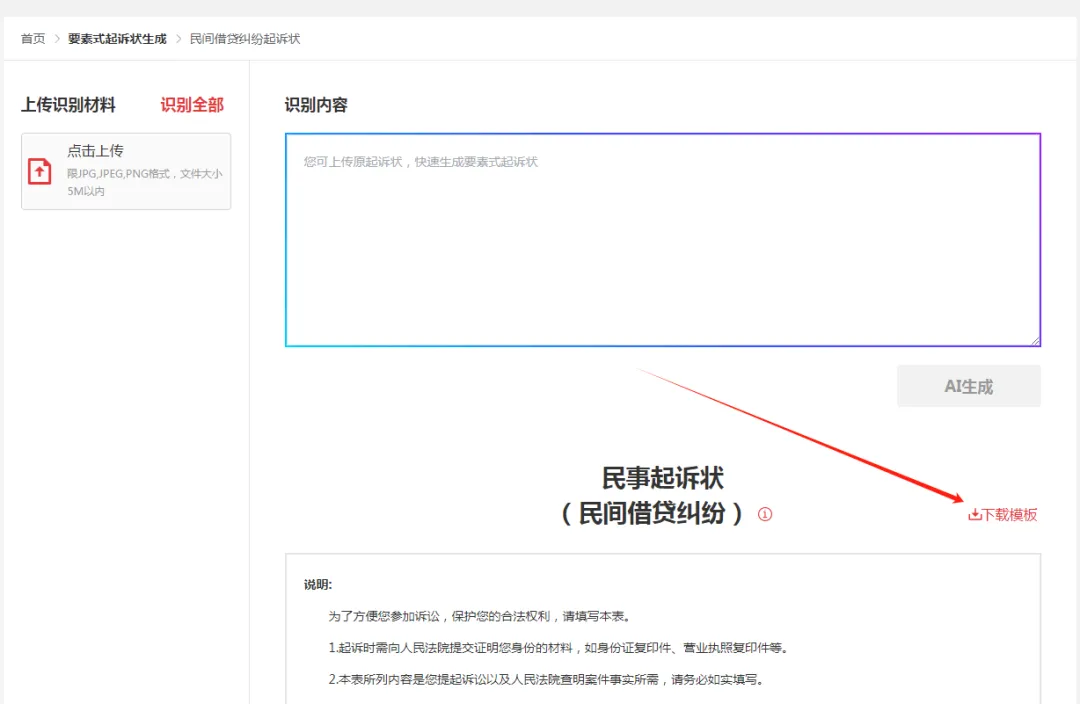Click the info circle icon beside 民间借贷纠纷
1080x704 pixels.
click(765, 515)
